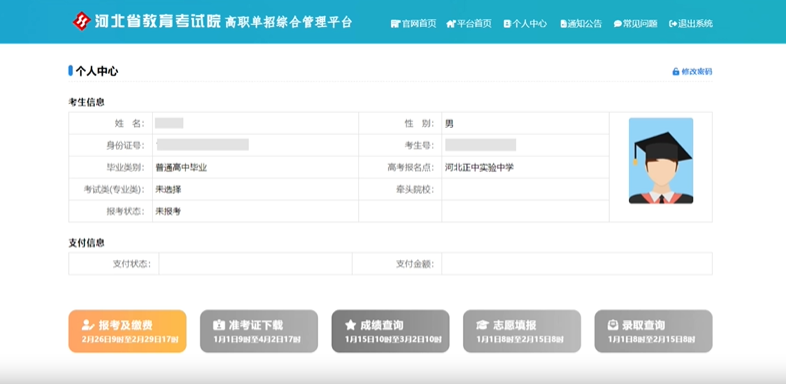Image resolution: width=786 pixels, height=384 pixels.
Task: Click 退出系统 to log out
Action: [x=695, y=24]
